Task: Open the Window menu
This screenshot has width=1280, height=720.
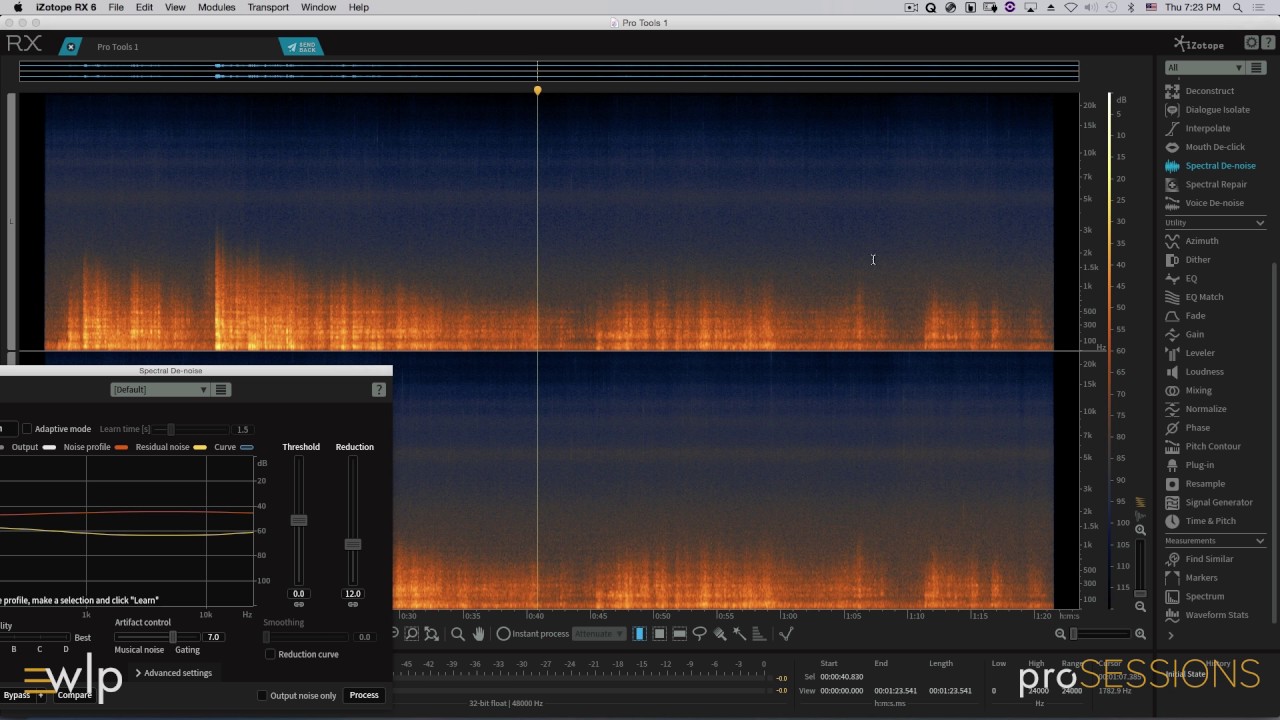Action: 319,7
